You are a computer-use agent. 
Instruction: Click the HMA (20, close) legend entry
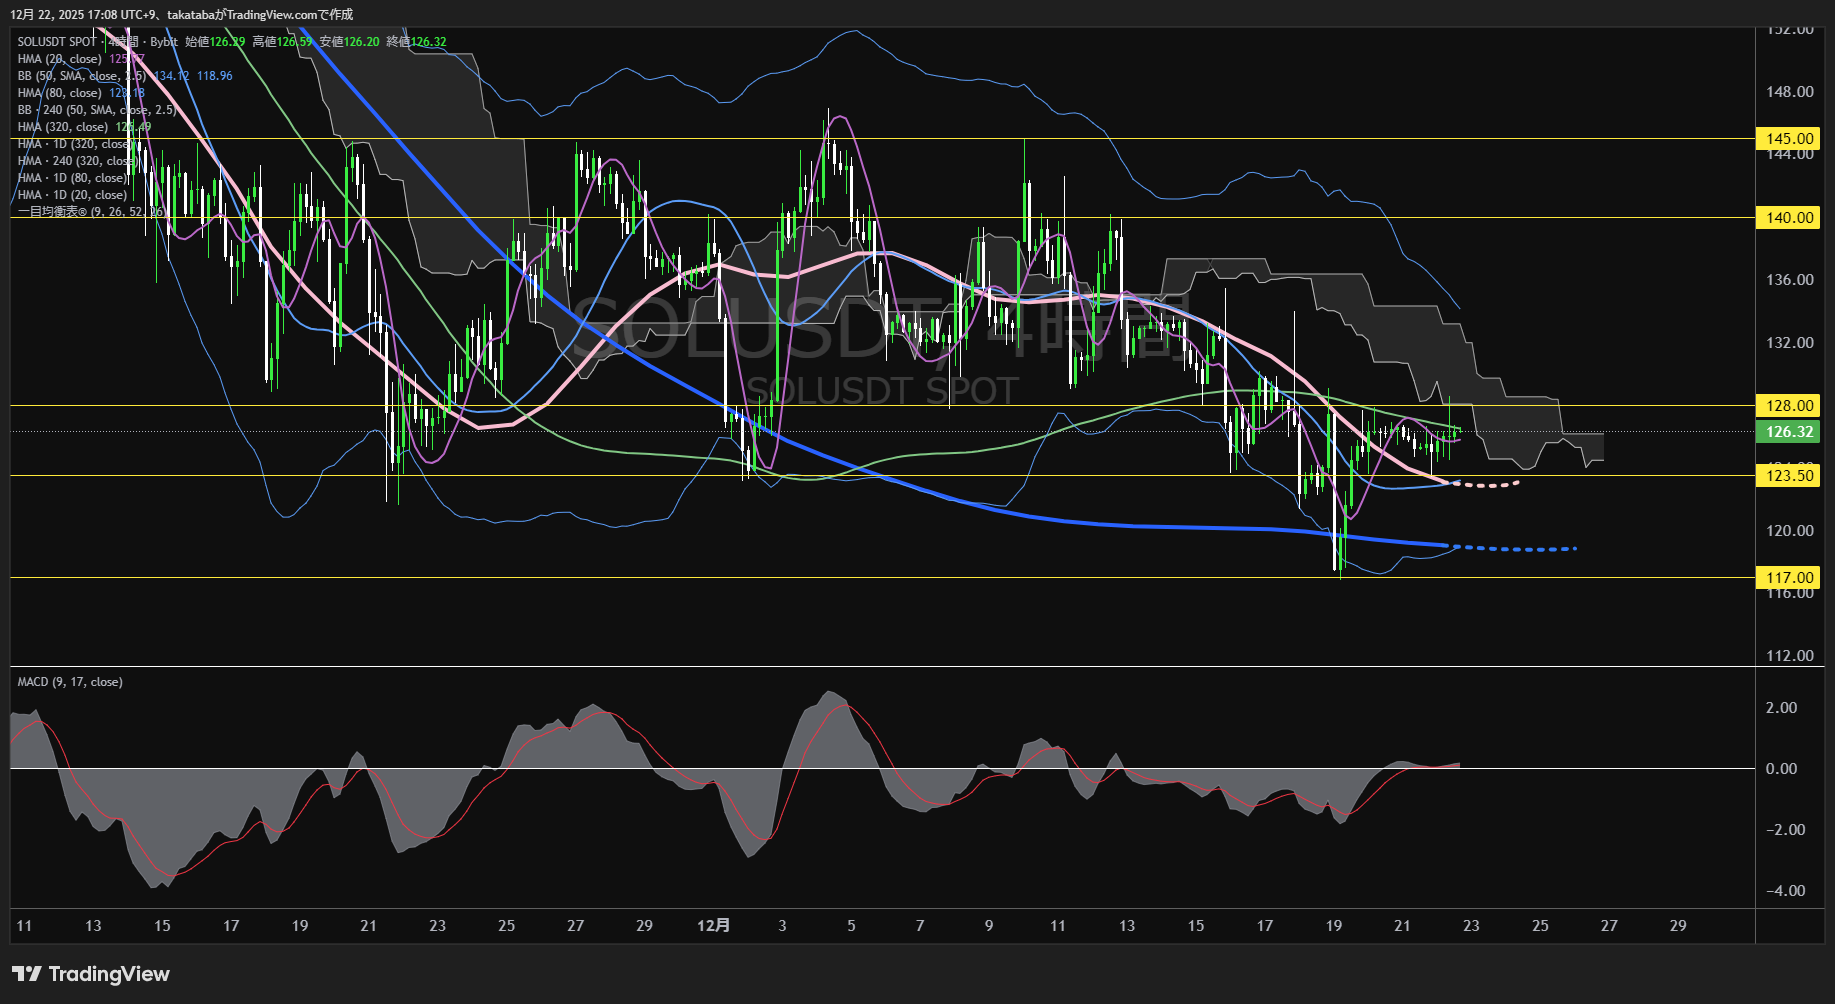coord(60,59)
